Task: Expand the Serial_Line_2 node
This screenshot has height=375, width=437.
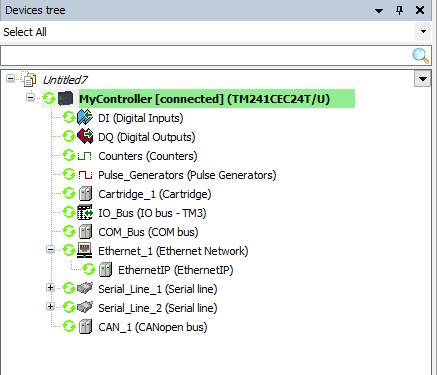Action: click(50, 307)
